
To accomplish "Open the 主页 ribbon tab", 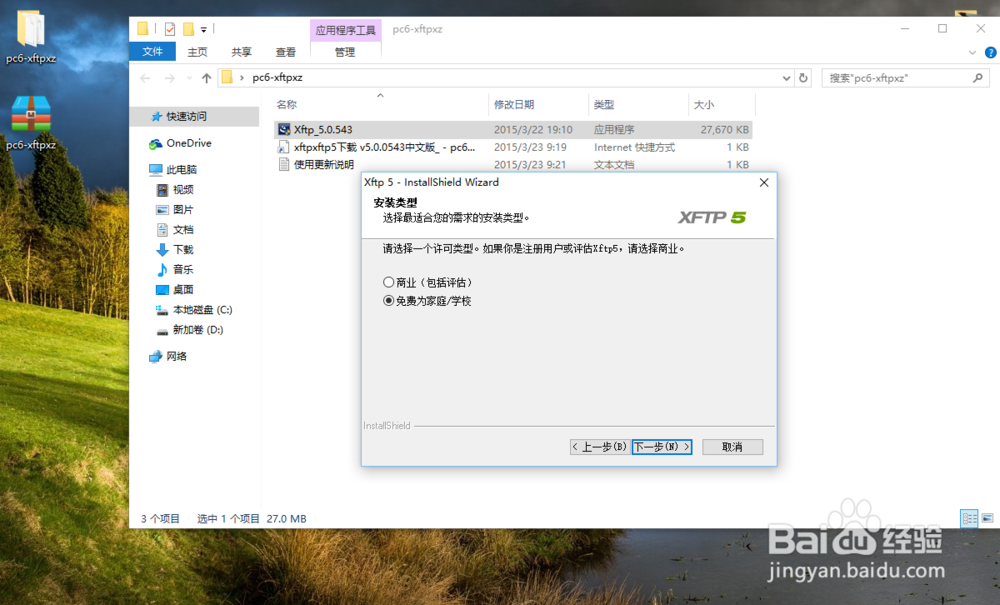I will (197, 52).
